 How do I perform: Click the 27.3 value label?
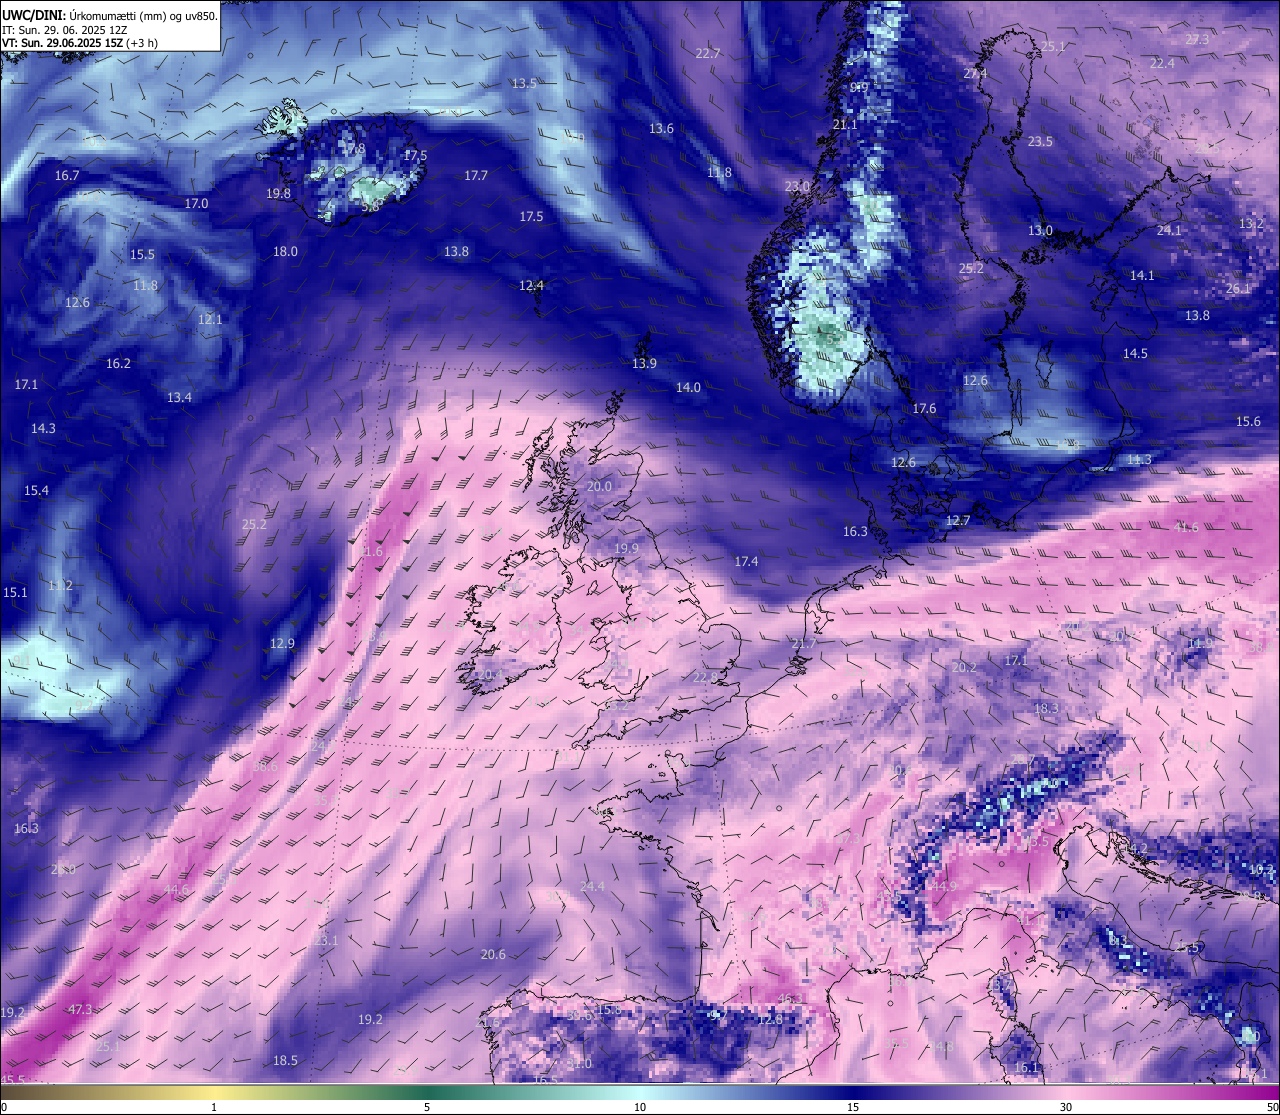(1197, 40)
